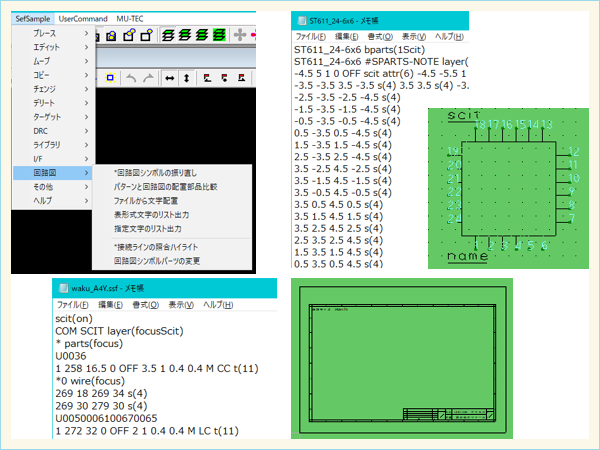Click the vertical double-arrow flip icon

(187, 78)
